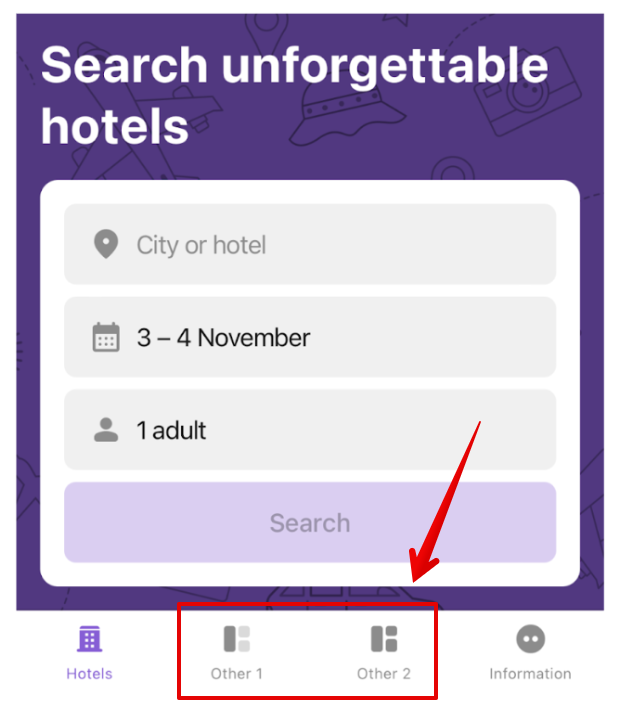Open the Other 2 layout icon
The image size is (624, 714).
(x=384, y=639)
